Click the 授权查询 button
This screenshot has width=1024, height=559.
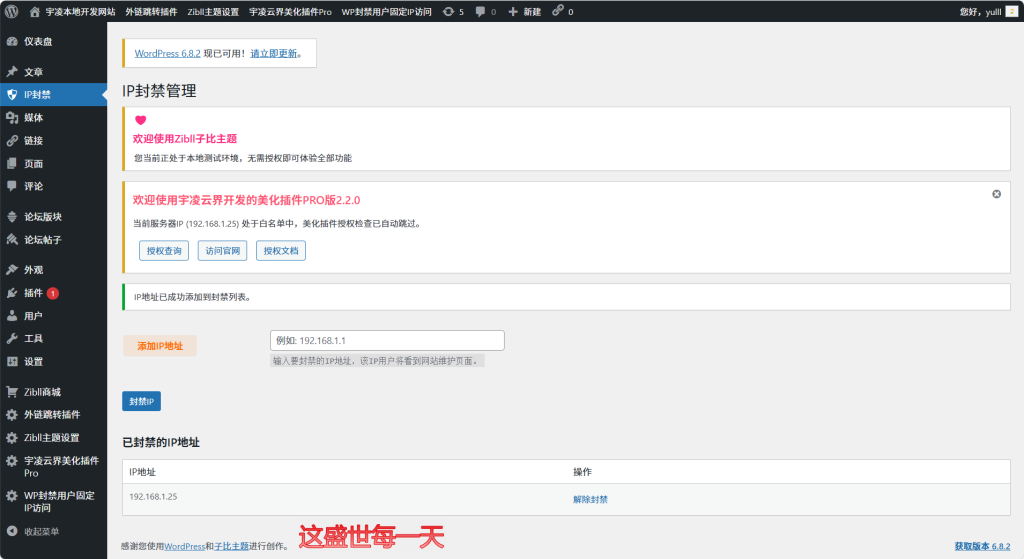164,251
